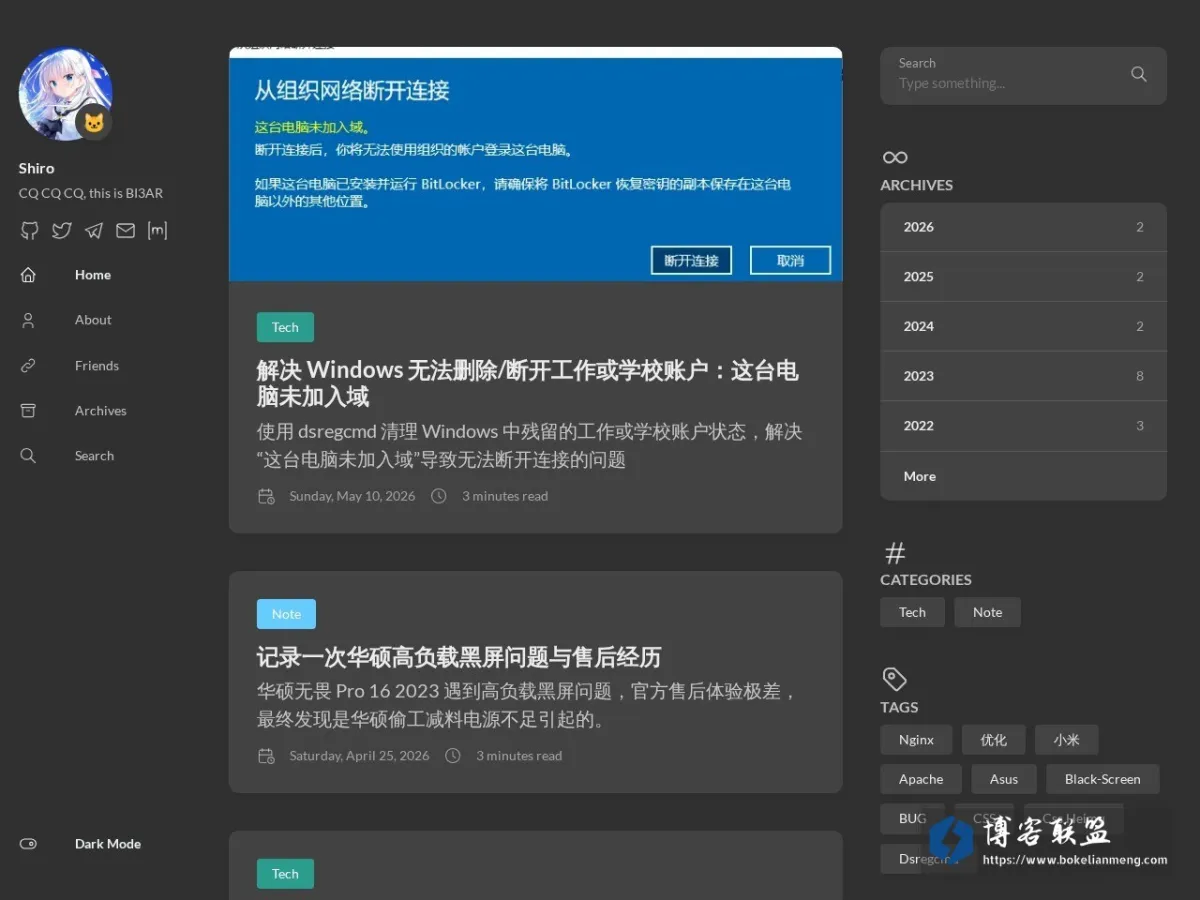Screen dimensions: 1200x900
Task: Open the About page
Action: 93,320
